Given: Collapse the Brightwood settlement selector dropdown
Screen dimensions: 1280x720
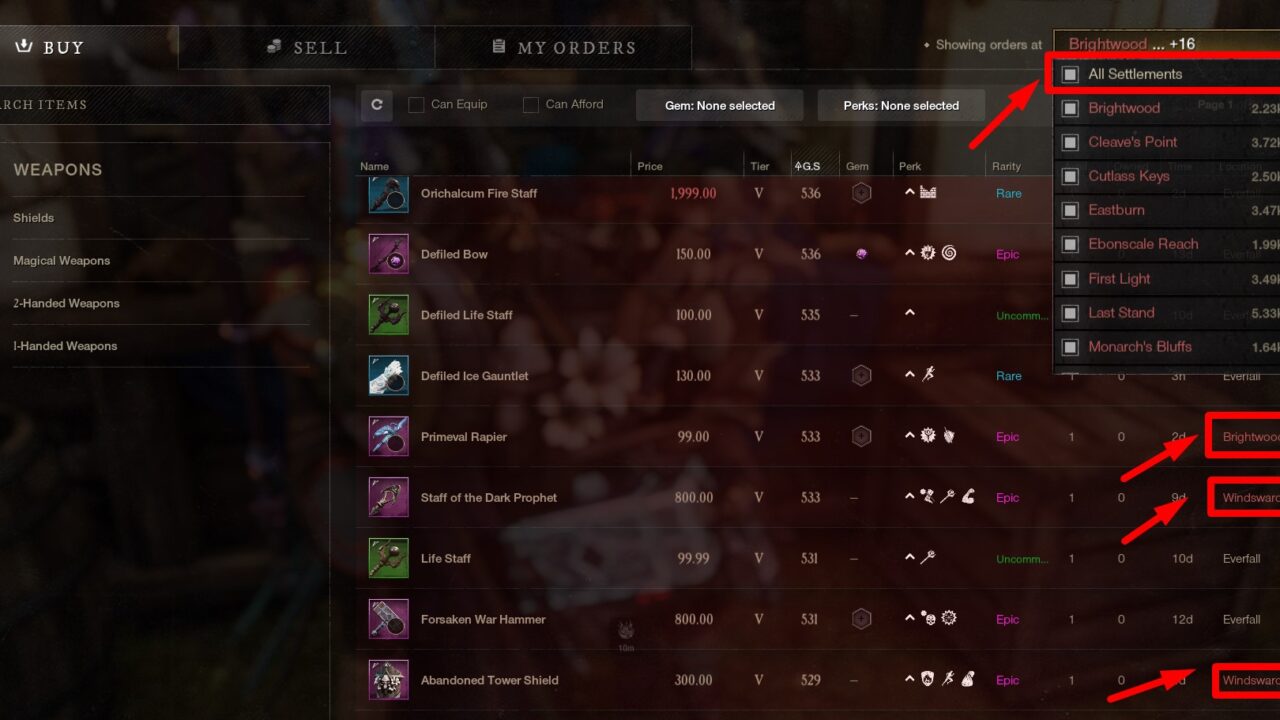Looking at the screenshot, I should (1166, 44).
